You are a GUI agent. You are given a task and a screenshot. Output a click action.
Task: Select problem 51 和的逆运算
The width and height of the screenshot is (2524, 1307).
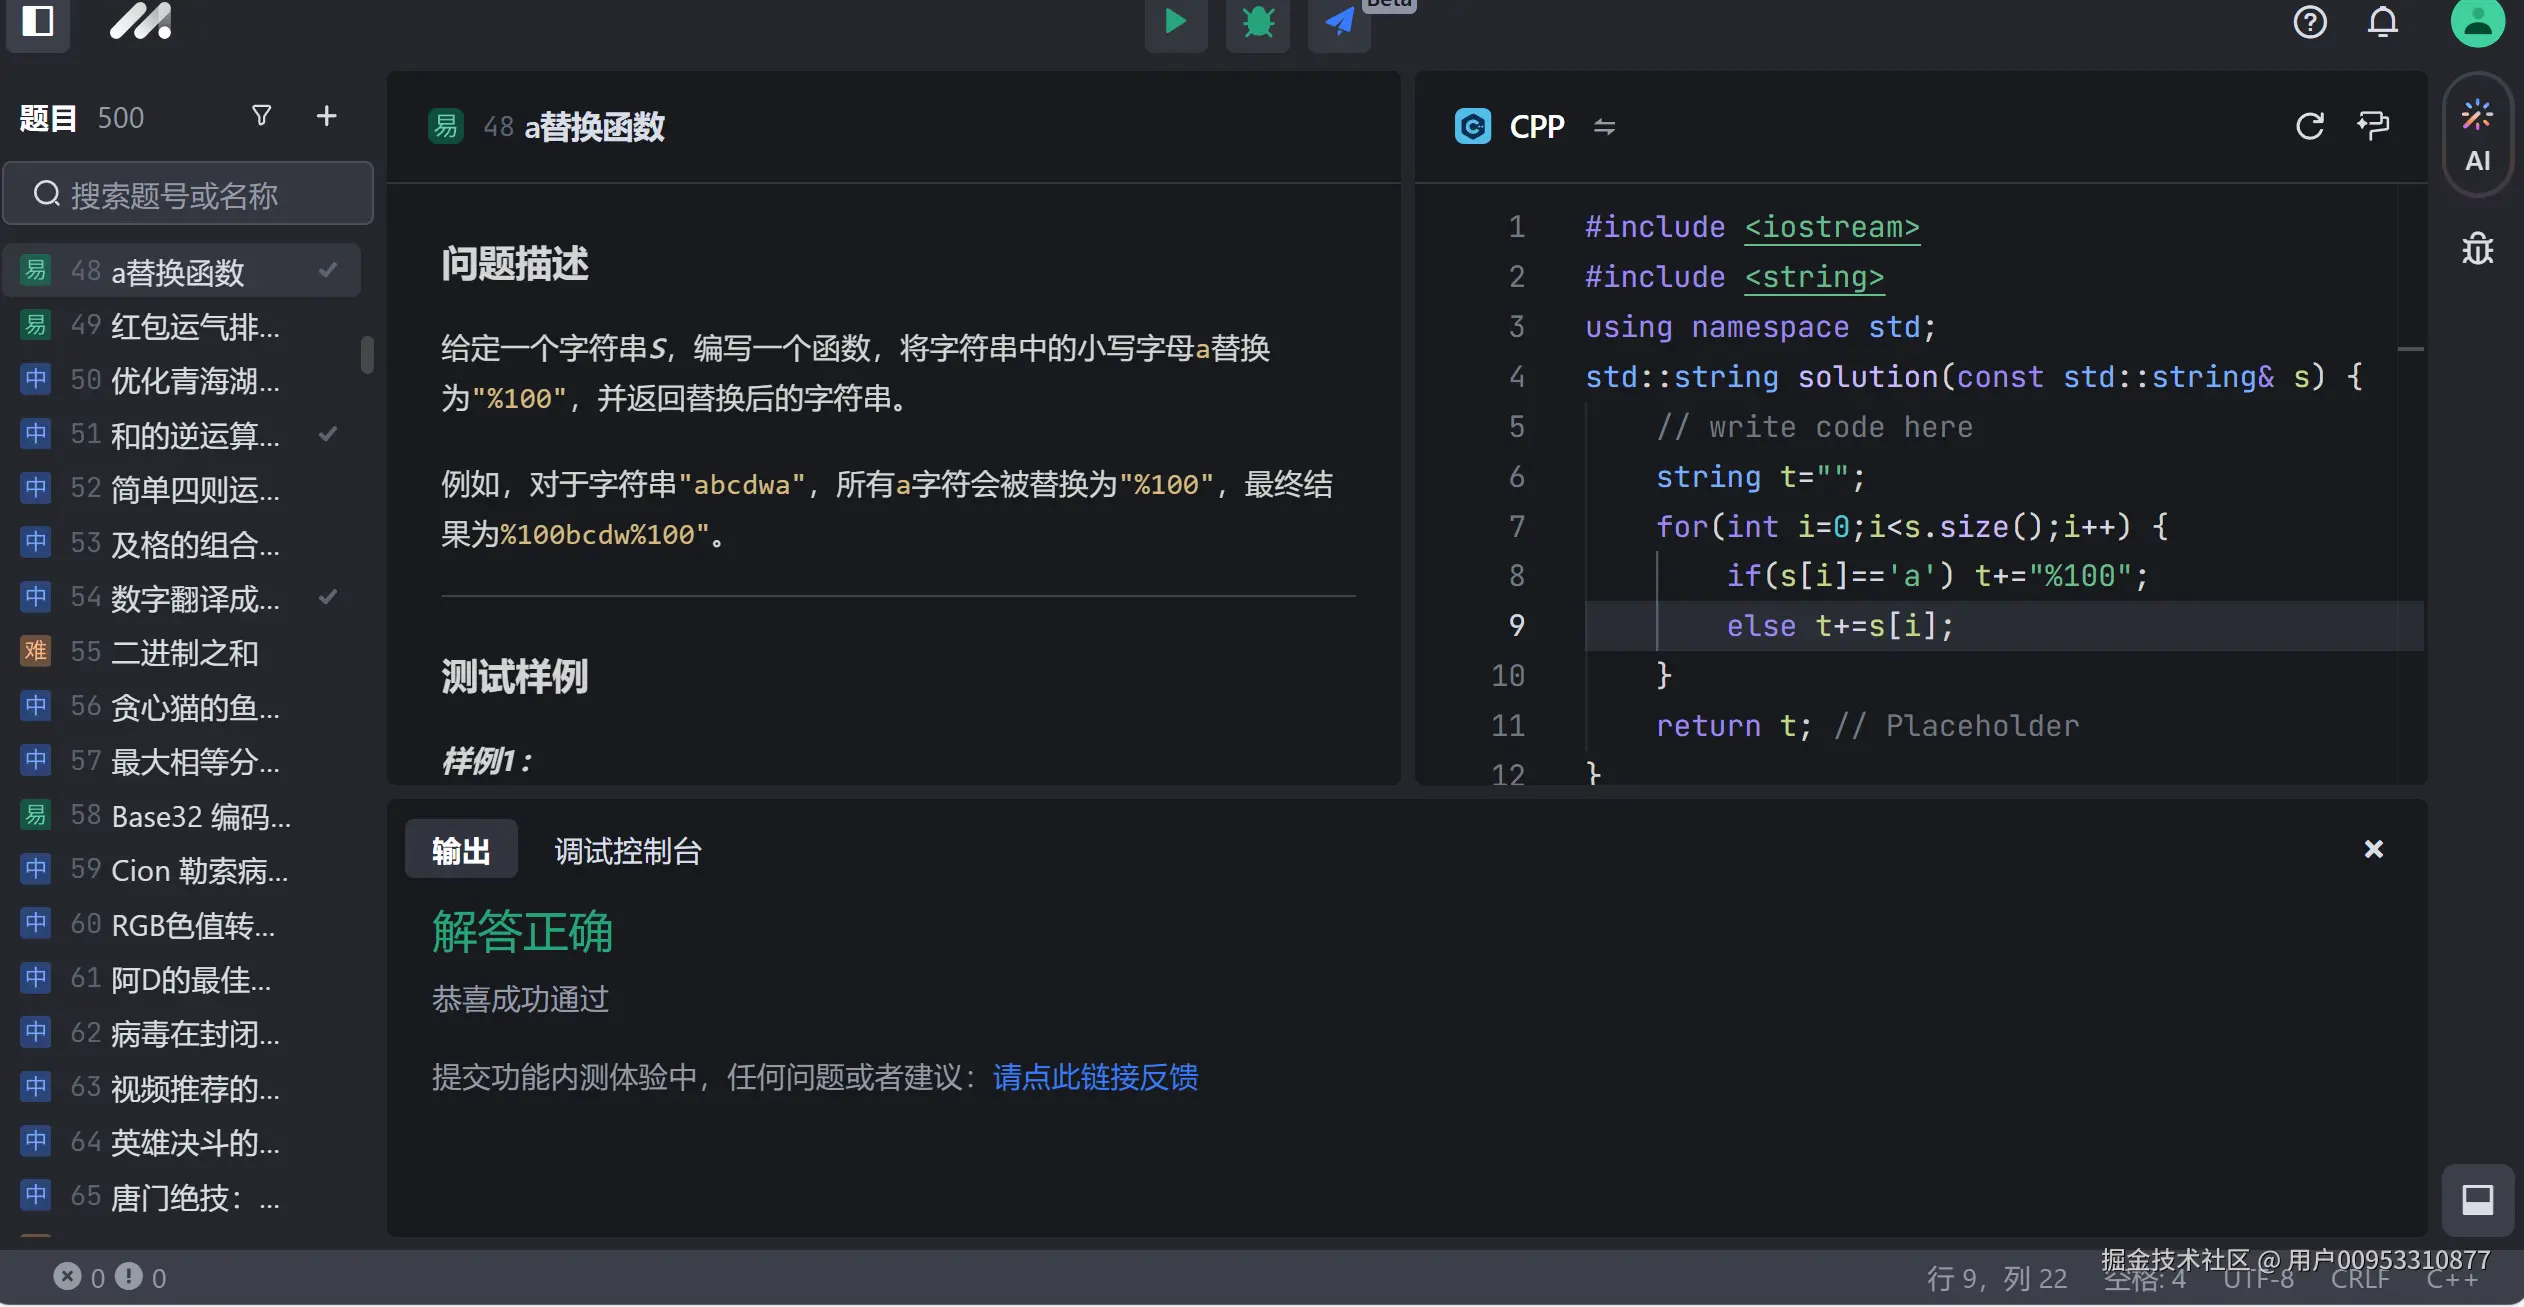point(182,434)
